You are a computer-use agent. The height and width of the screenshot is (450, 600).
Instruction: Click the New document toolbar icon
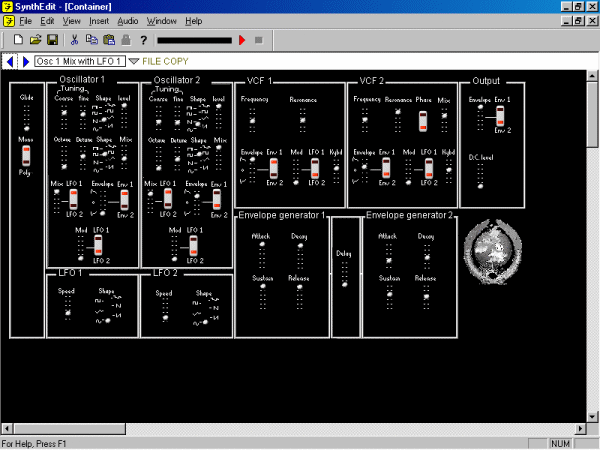tap(18, 40)
